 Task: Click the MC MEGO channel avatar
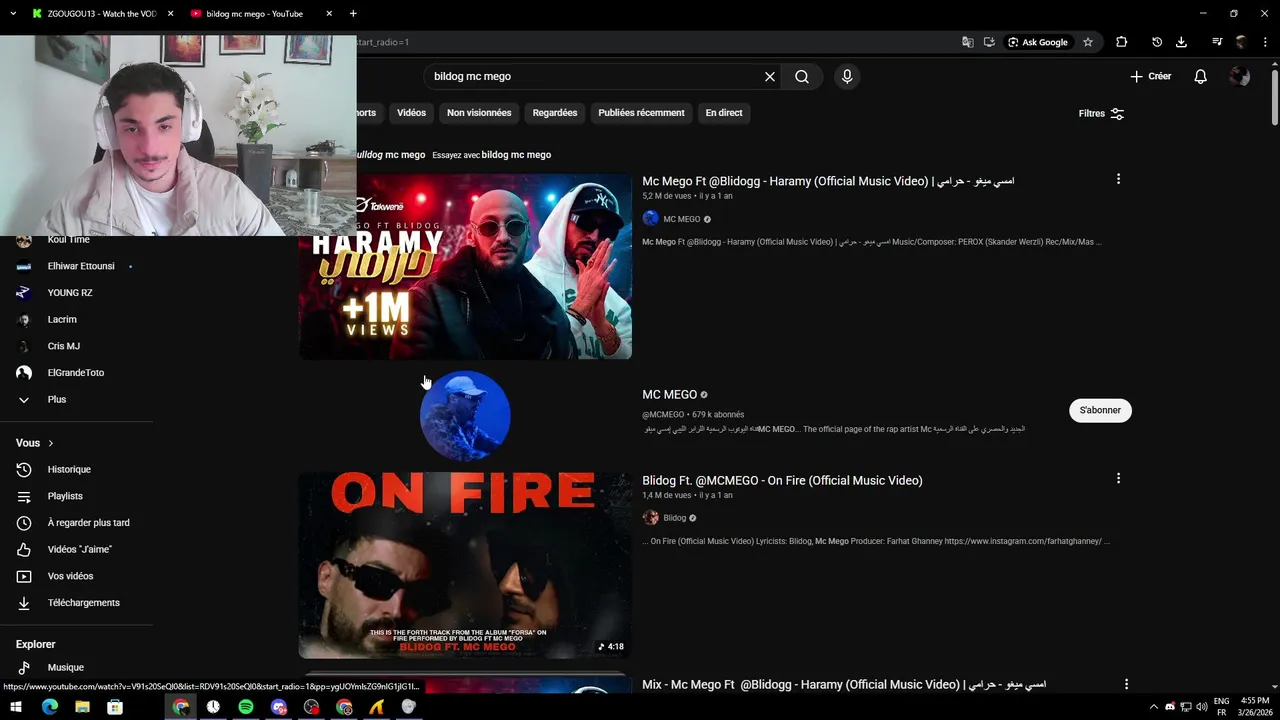(465, 416)
